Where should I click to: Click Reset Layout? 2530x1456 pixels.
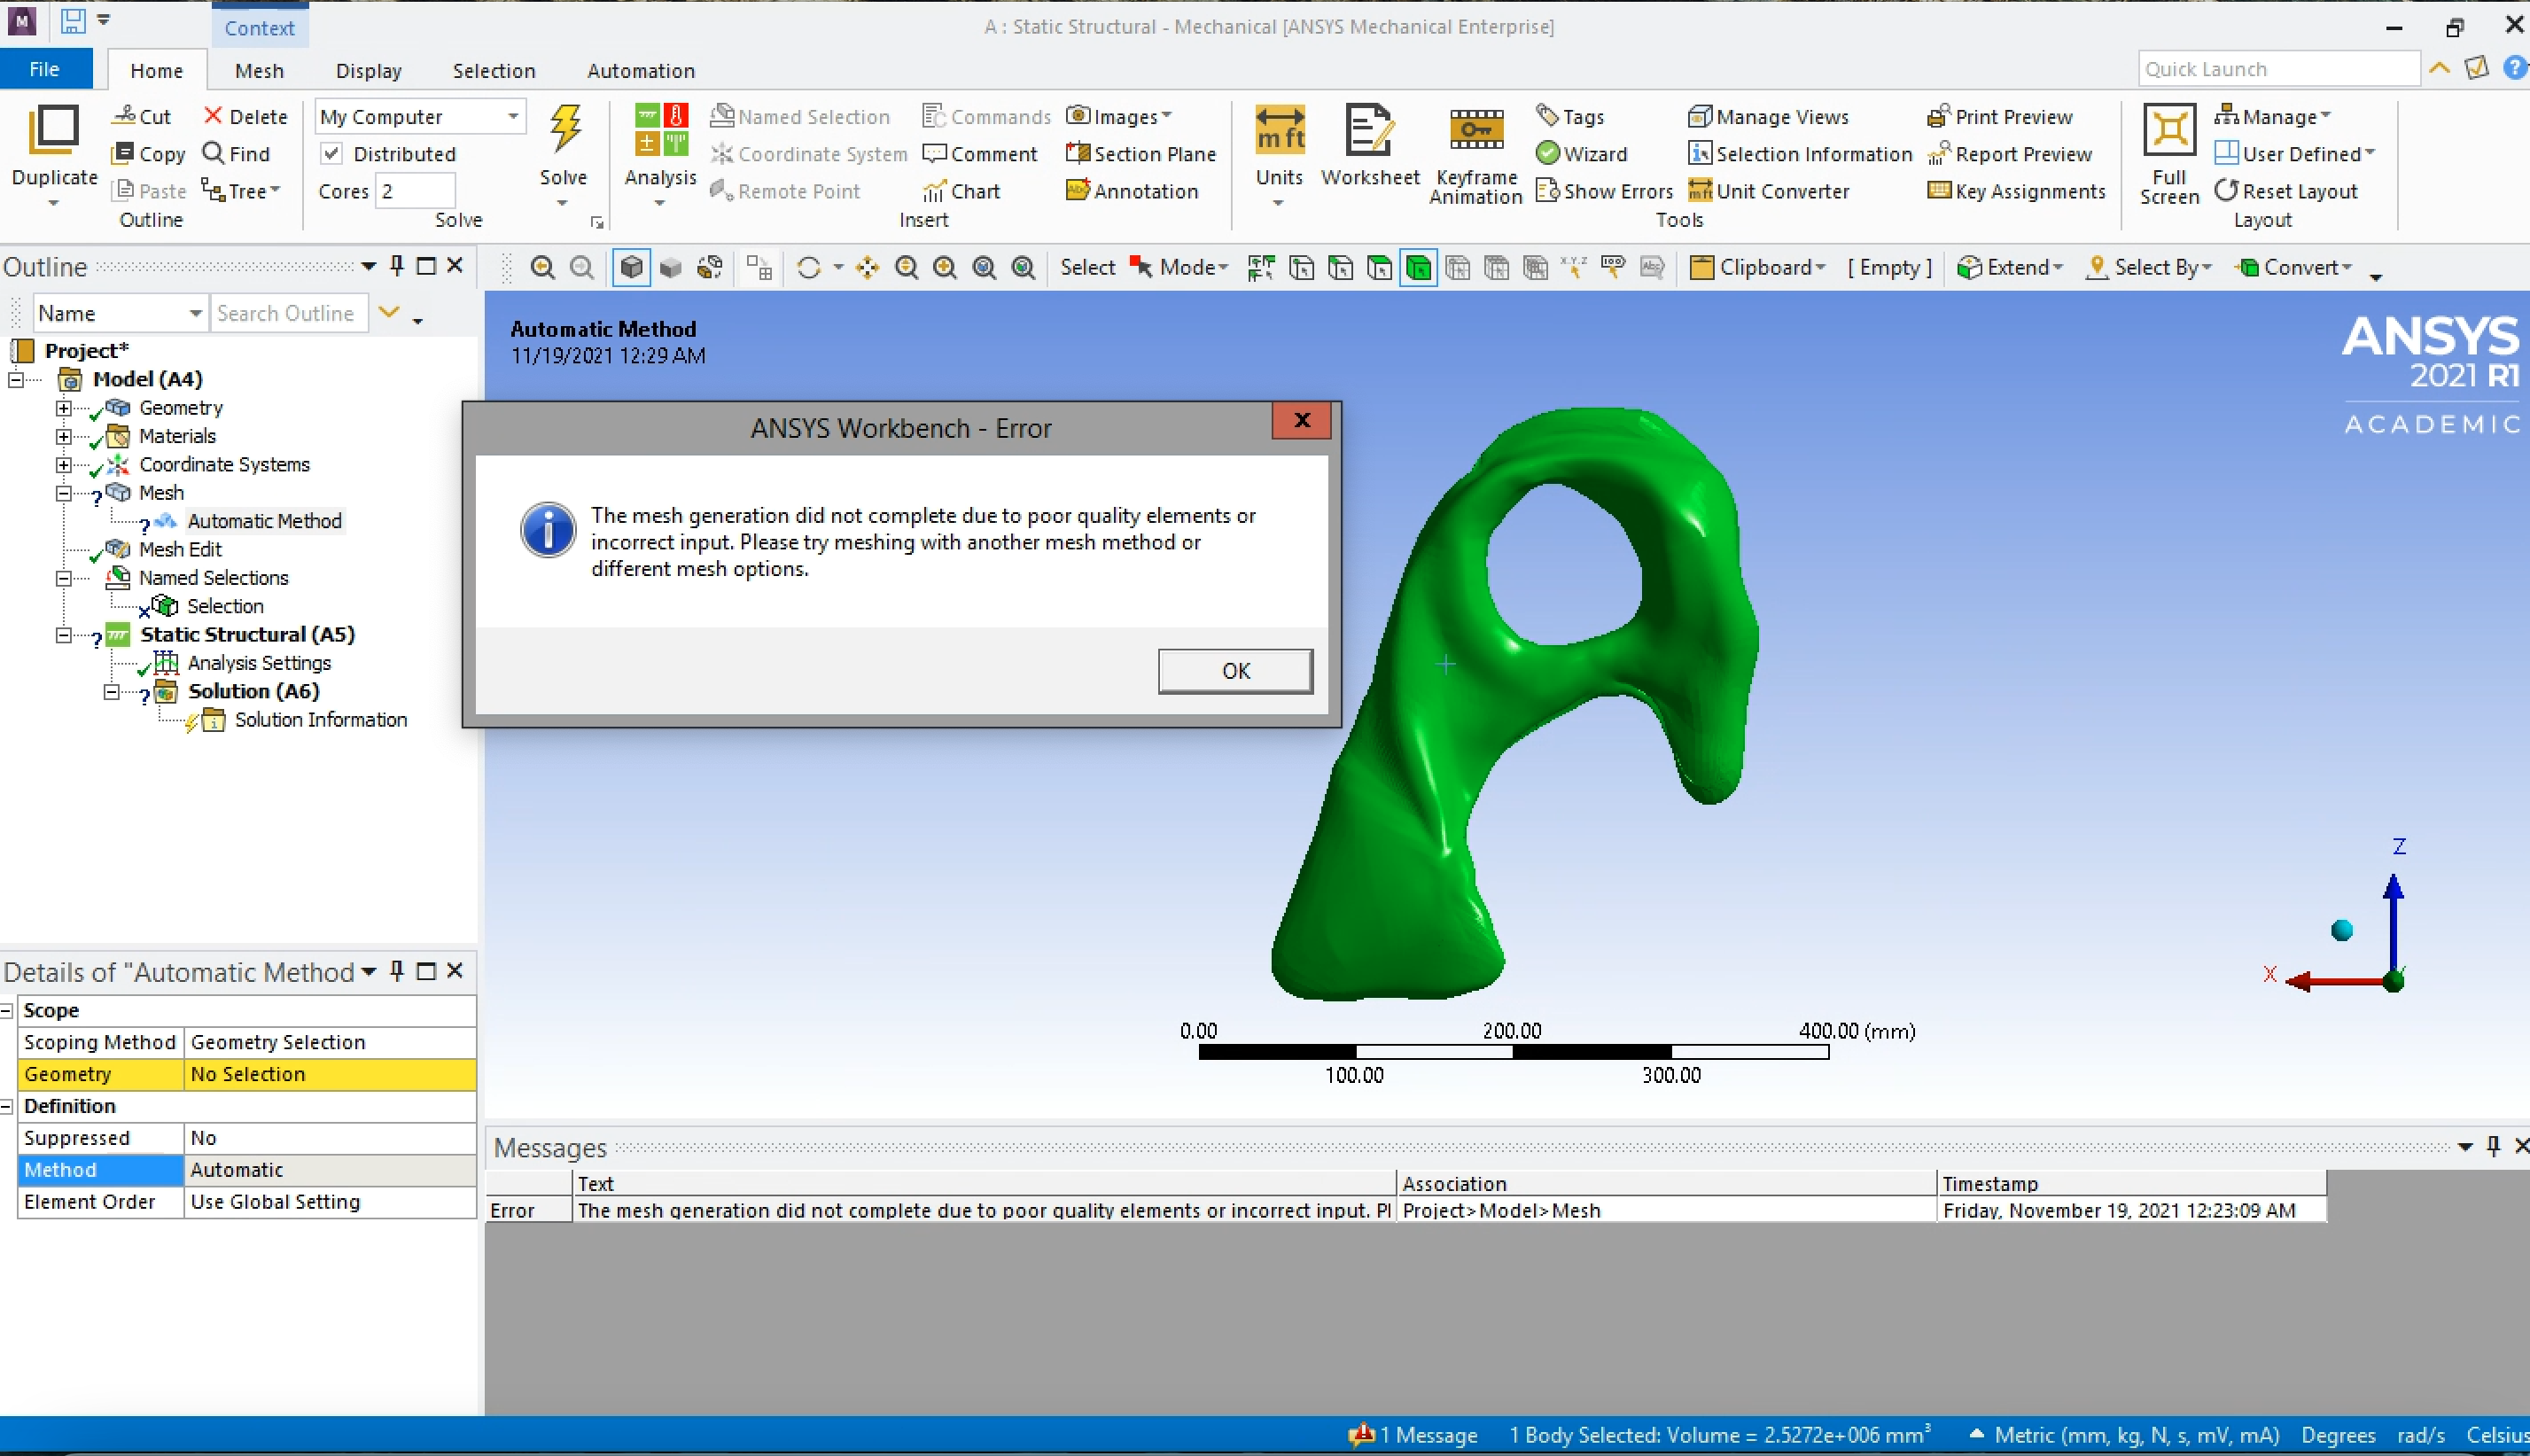click(2285, 191)
